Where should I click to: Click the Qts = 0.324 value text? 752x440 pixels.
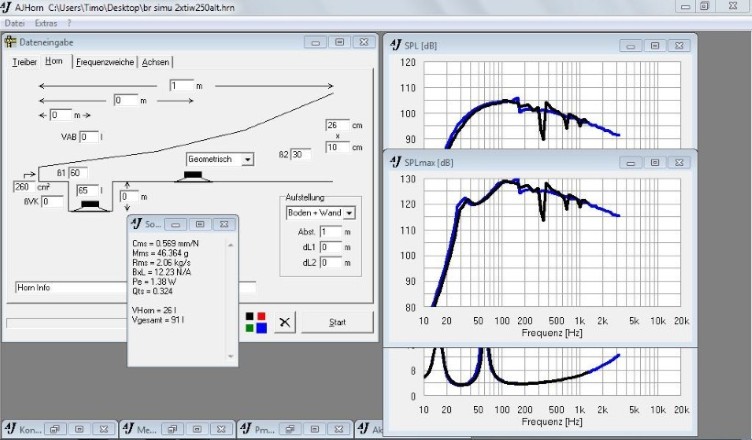152,291
